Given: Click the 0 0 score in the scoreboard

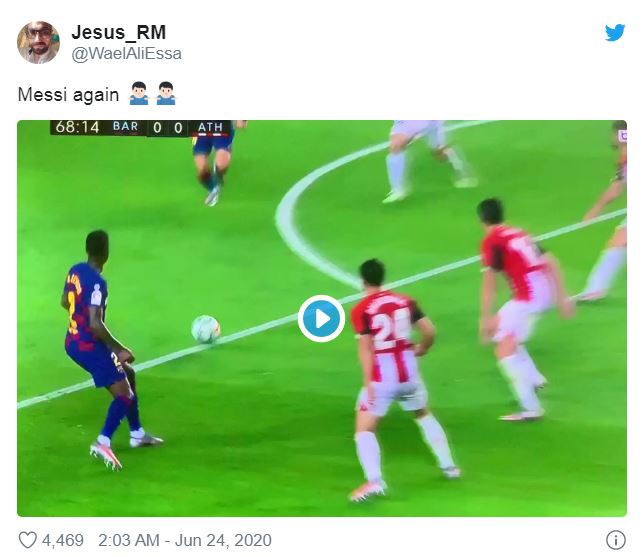Looking at the screenshot, I should click(168, 128).
